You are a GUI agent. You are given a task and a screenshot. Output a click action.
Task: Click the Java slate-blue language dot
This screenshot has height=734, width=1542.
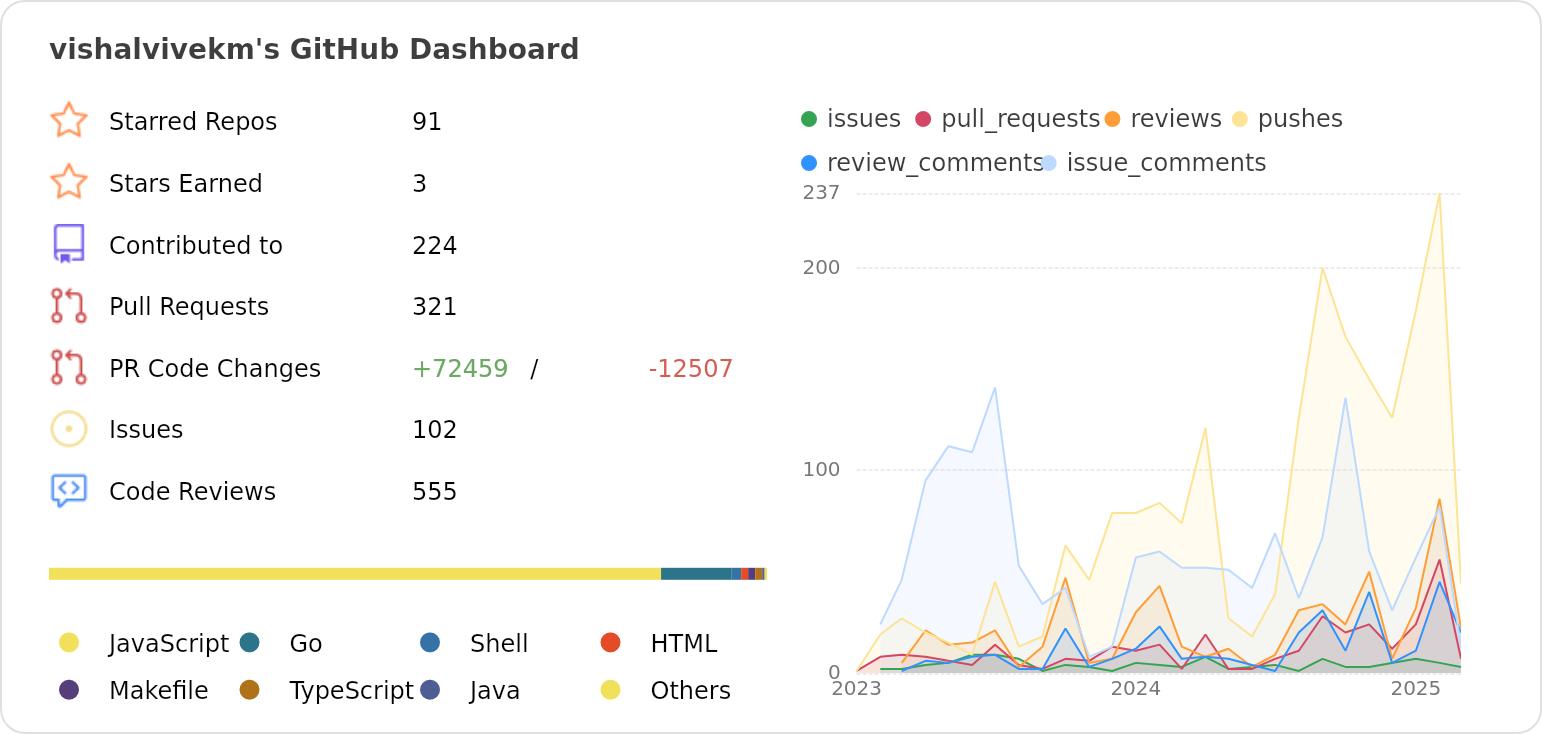pos(430,689)
